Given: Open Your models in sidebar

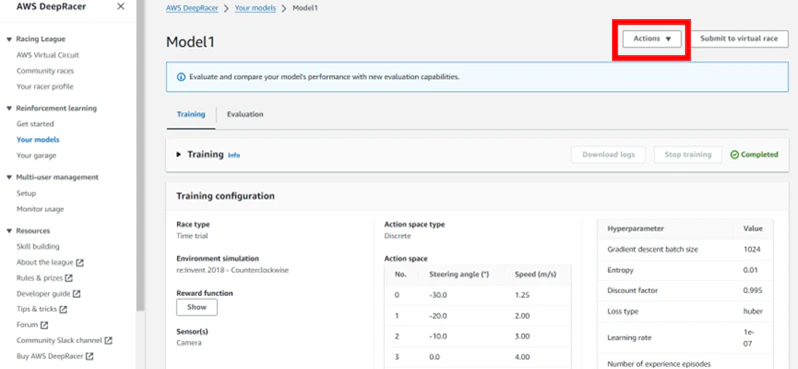Looking at the screenshot, I should 38,139.
